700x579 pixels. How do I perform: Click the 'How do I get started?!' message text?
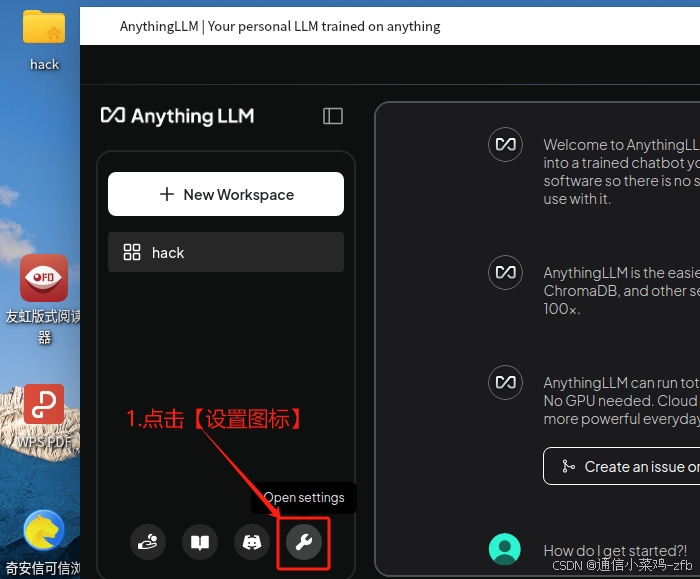point(615,550)
